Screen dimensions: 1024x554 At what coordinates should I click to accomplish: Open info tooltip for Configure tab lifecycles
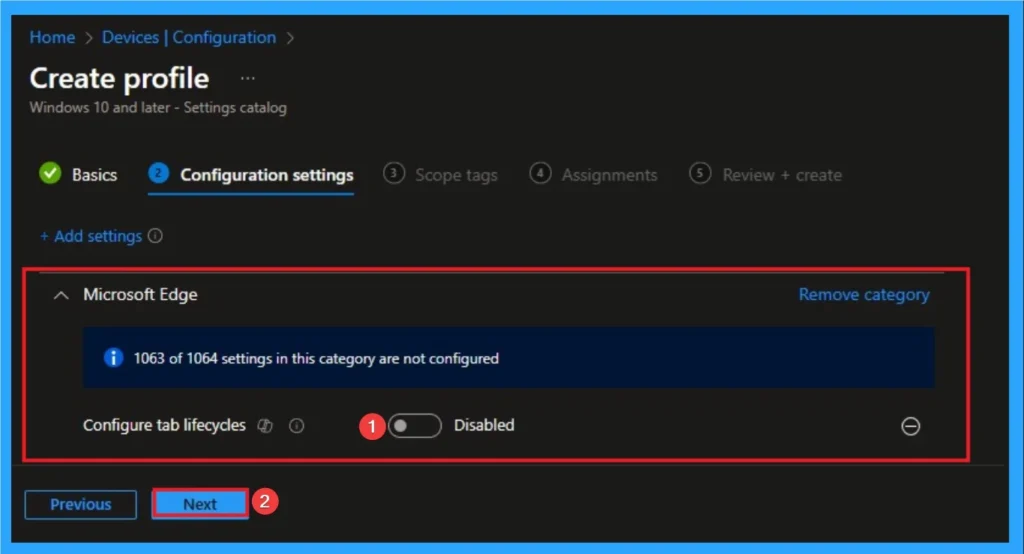click(x=296, y=426)
